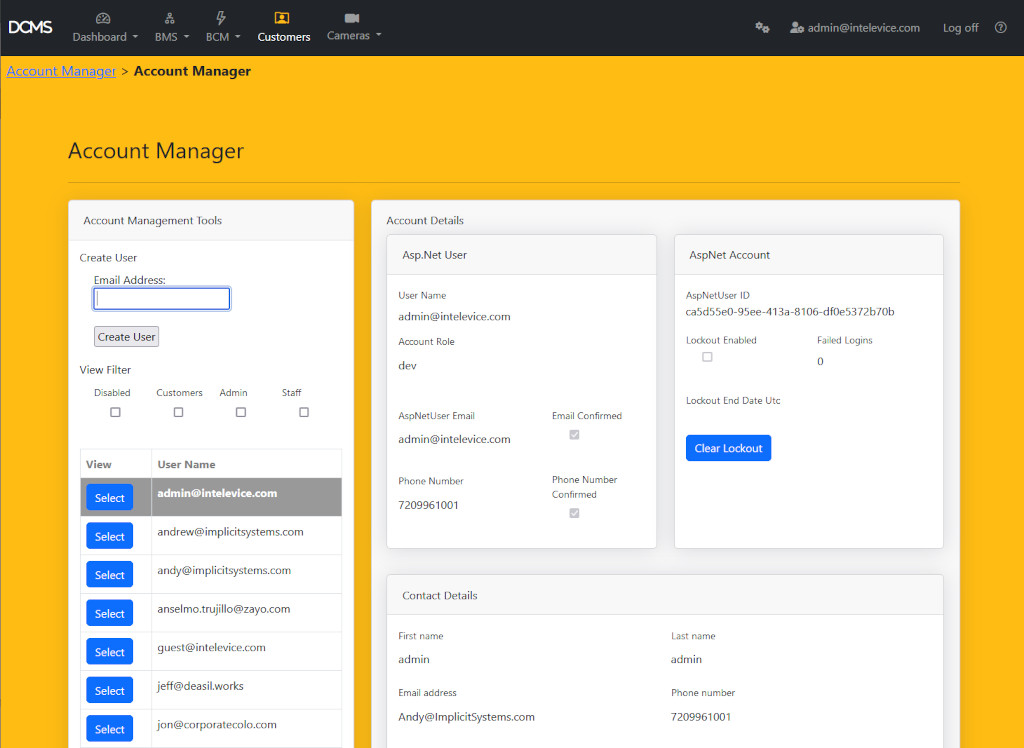Open the Cameras dropdown
The image size is (1024, 748).
[x=353, y=35]
